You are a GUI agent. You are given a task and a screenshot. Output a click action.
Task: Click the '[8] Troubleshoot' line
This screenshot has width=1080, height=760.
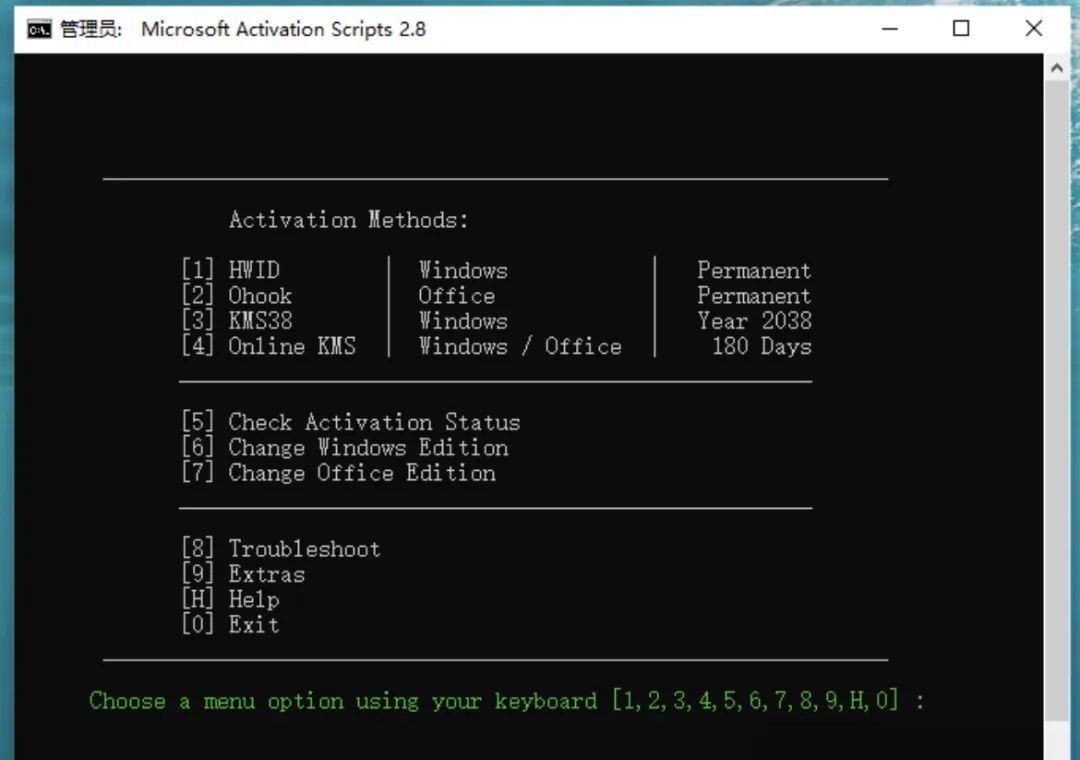click(280, 548)
